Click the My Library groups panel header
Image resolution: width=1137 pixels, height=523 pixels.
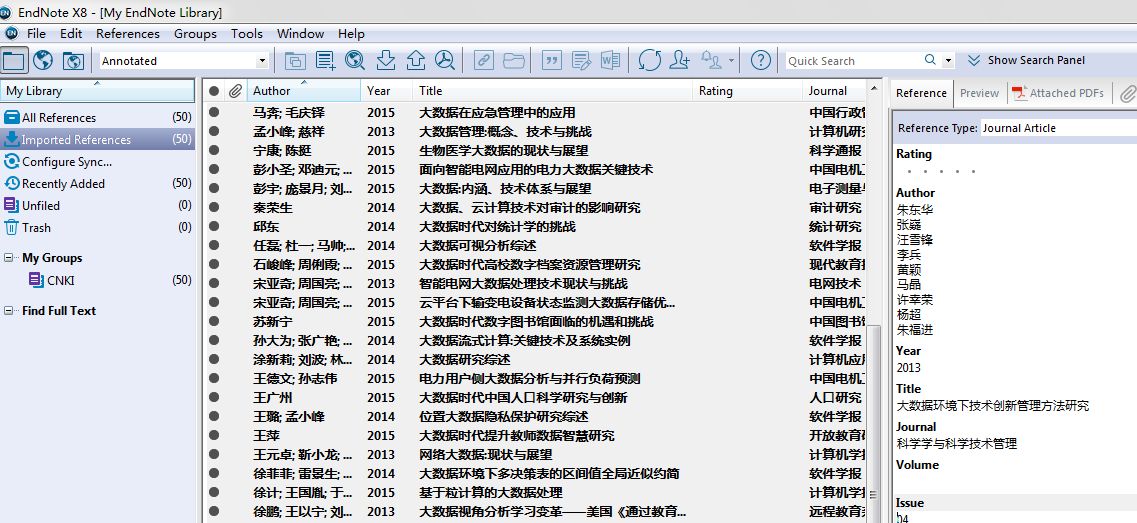click(x=97, y=91)
